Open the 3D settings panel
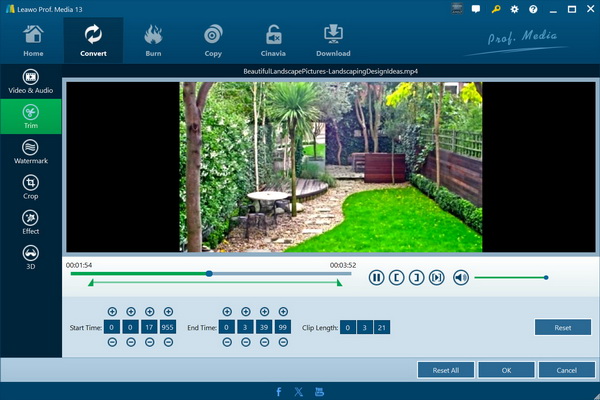This screenshot has width=600, height=400. click(31, 258)
